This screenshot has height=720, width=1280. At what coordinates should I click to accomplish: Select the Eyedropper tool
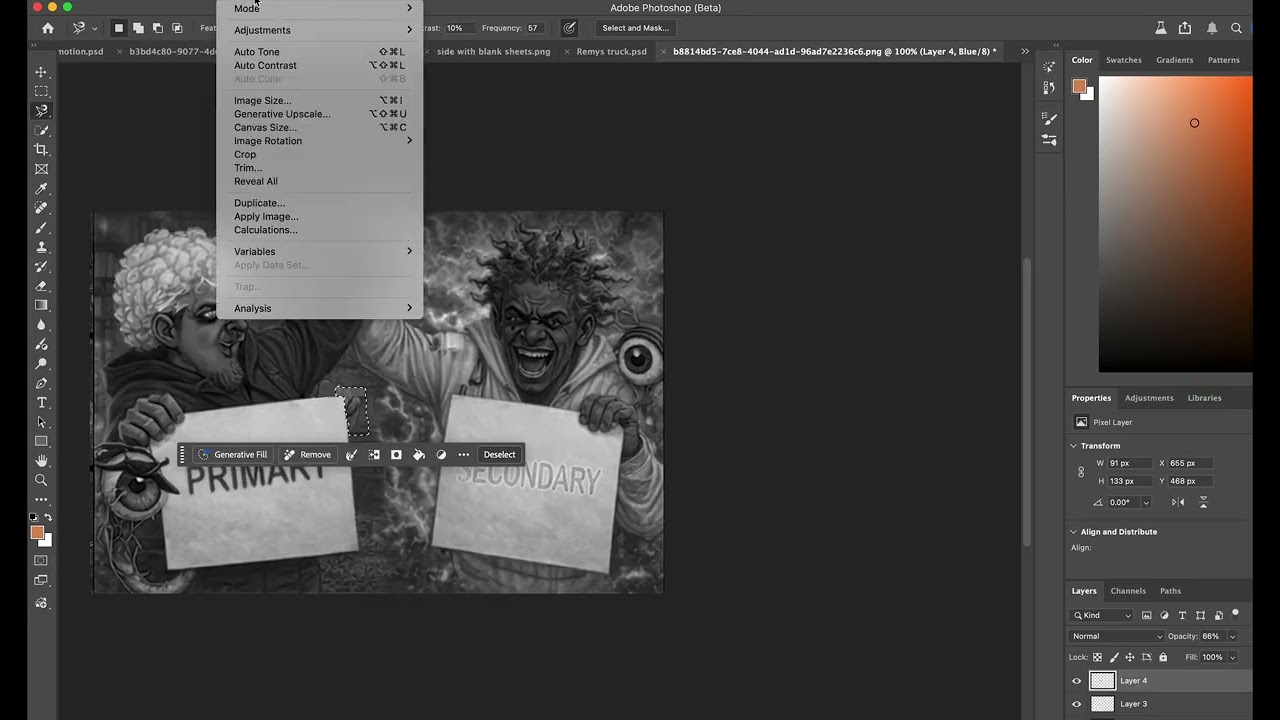[x=41, y=189]
